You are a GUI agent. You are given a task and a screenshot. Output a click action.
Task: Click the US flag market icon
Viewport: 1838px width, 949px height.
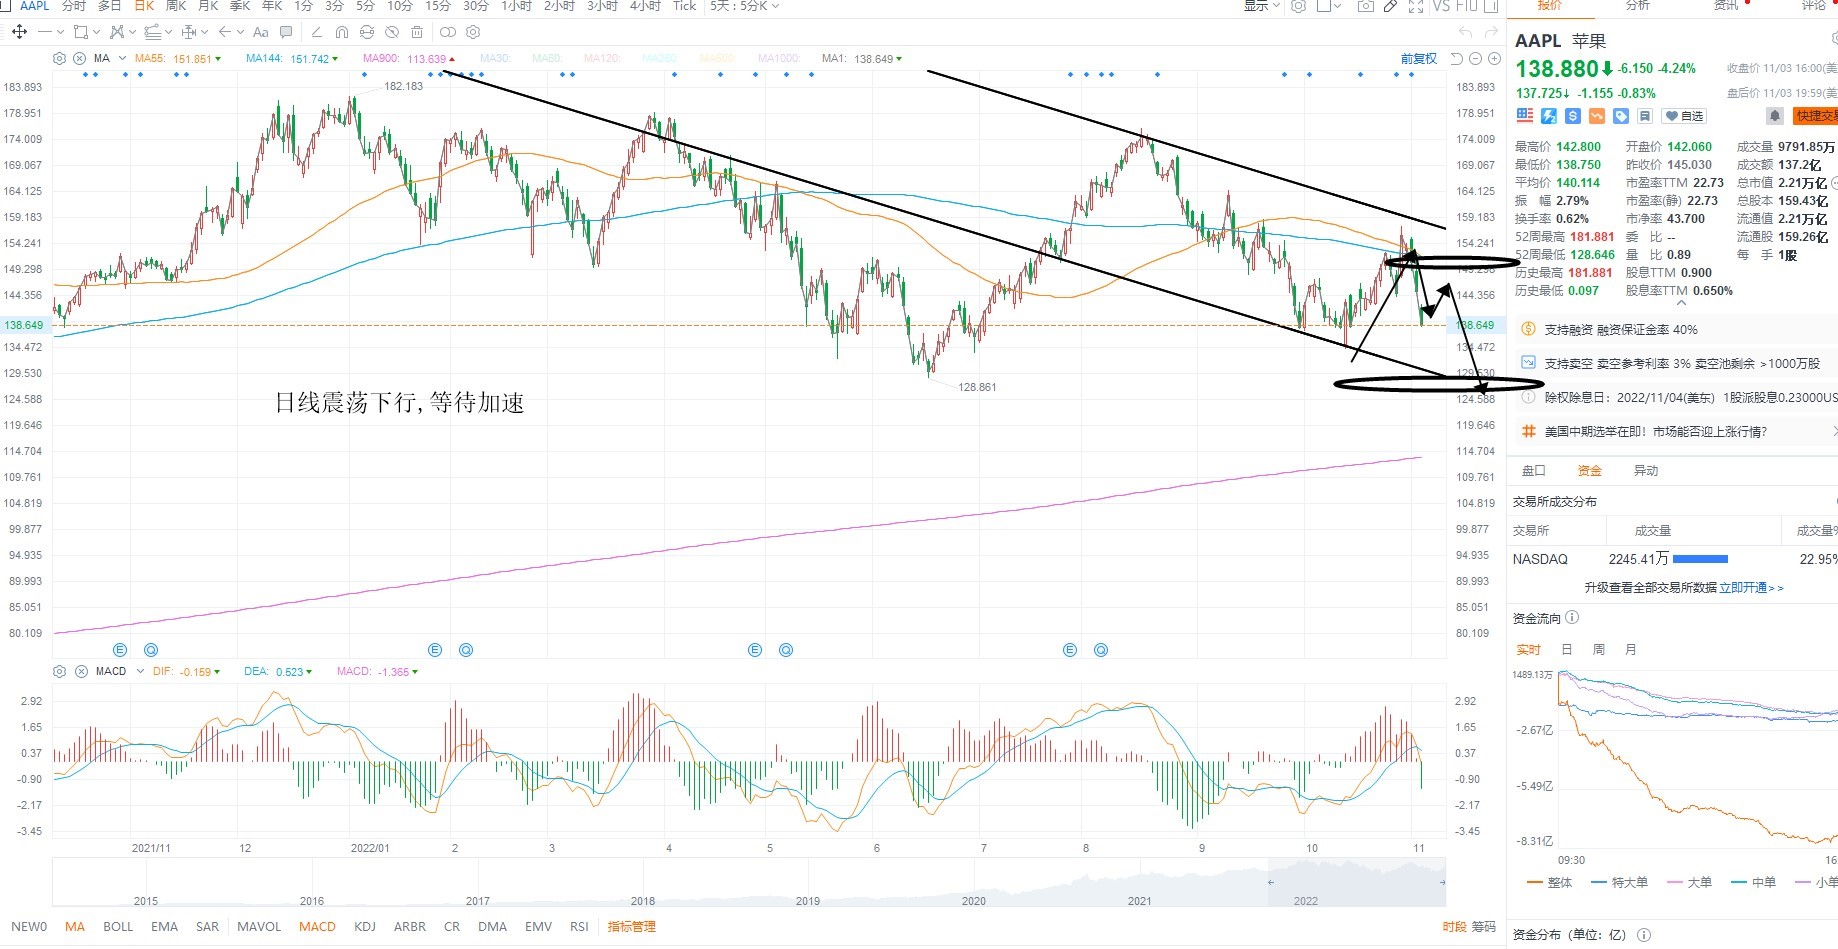click(x=1525, y=116)
